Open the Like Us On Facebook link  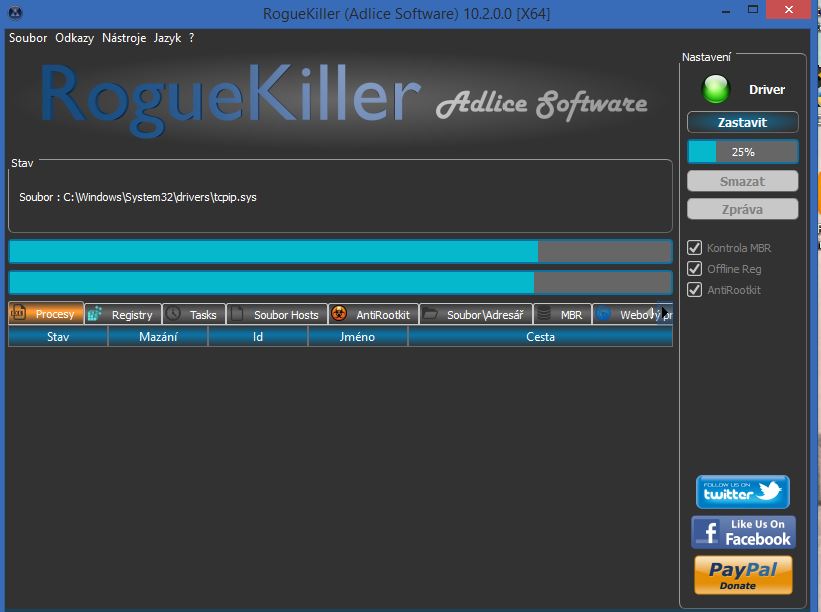coord(743,532)
